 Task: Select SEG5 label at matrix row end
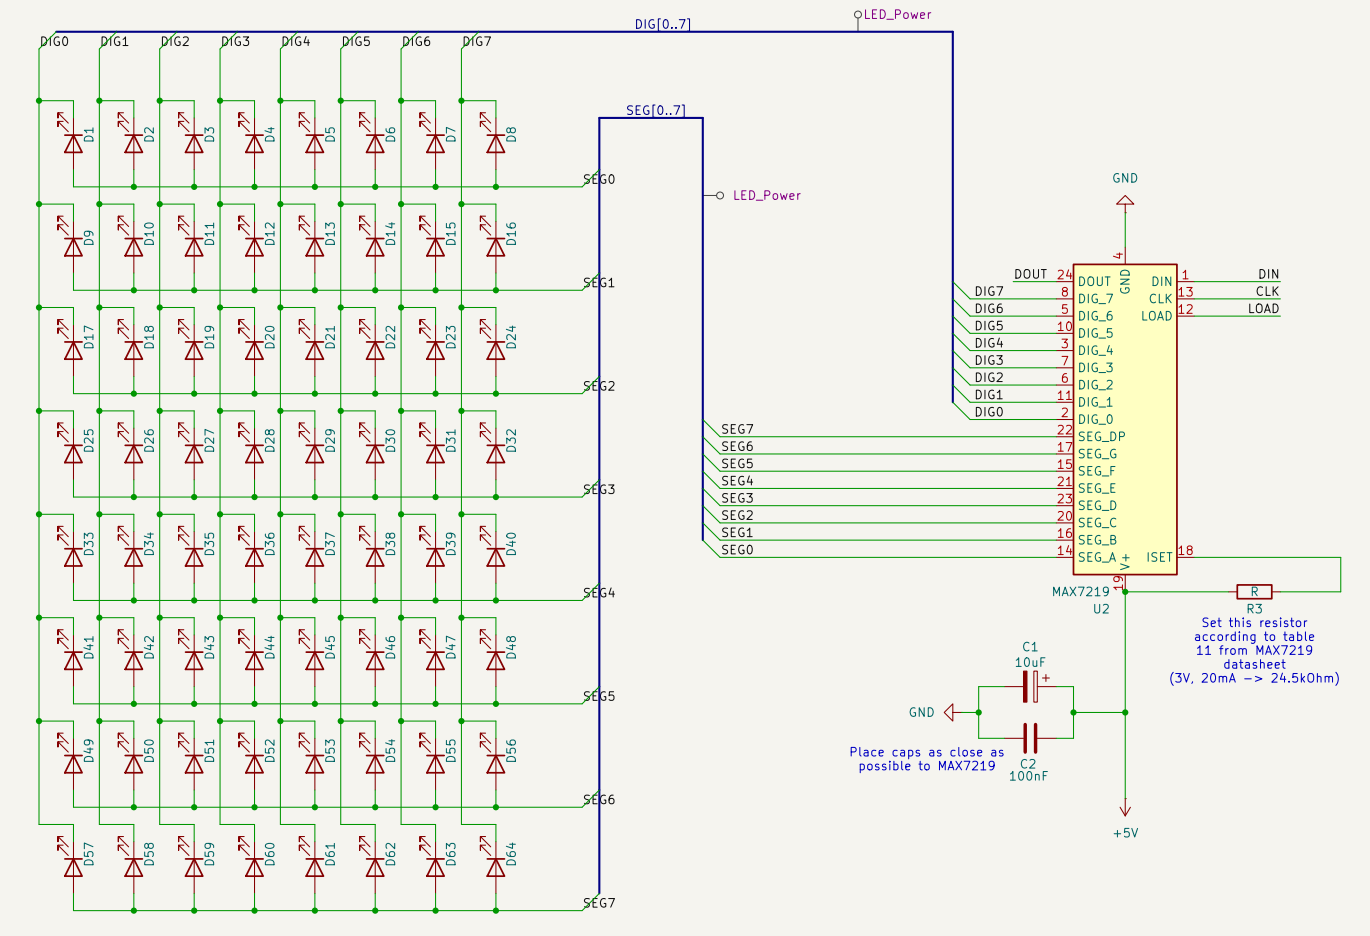click(x=599, y=696)
